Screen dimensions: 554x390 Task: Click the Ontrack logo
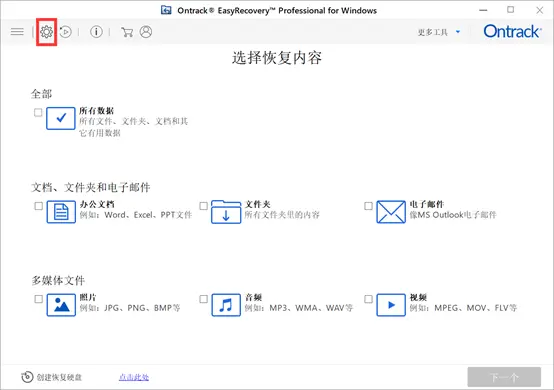(x=512, y=31)
